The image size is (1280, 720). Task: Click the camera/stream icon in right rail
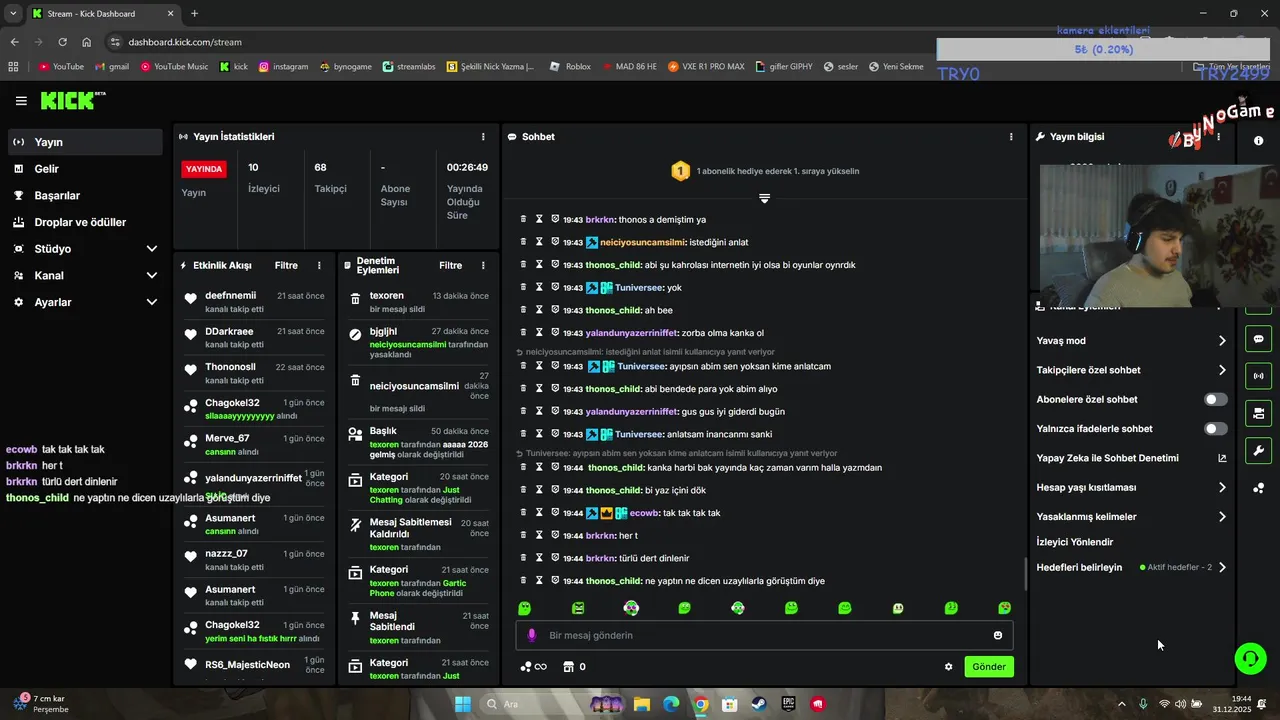[1258, 413]
